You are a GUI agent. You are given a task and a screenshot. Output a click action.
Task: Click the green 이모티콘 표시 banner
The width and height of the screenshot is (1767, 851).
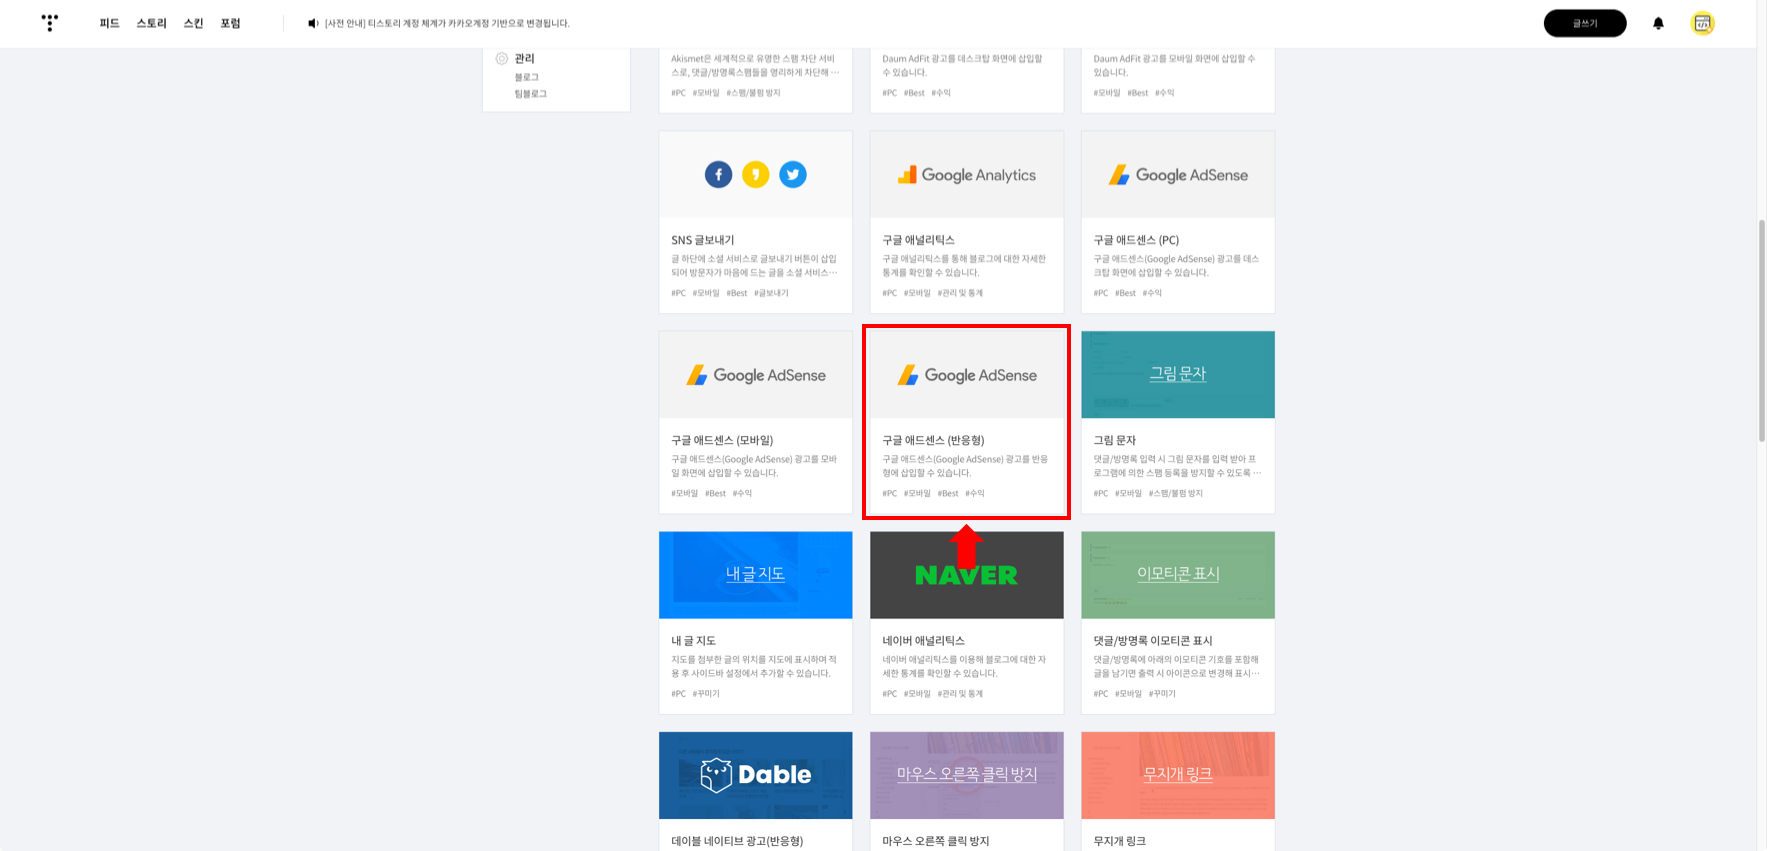pyautogui.click(x=1178, y=575)
